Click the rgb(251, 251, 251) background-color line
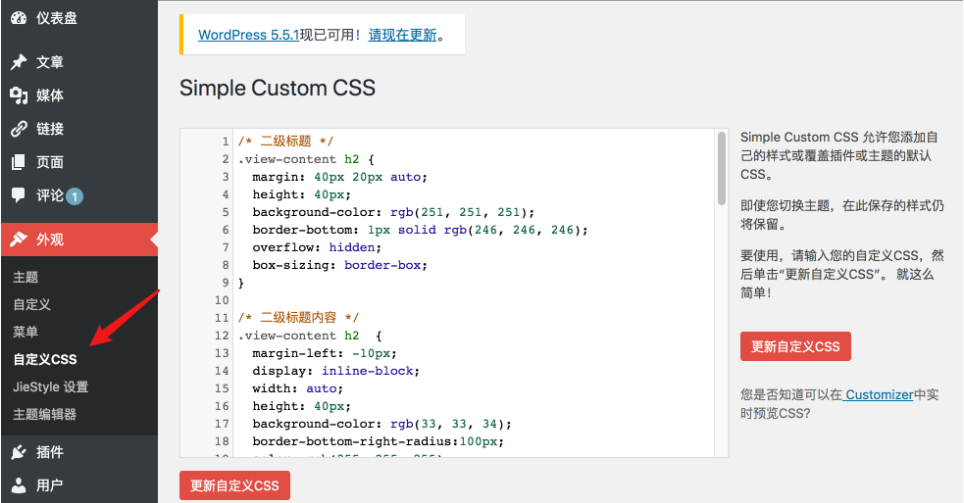964x503 pixels. (393, 212)
